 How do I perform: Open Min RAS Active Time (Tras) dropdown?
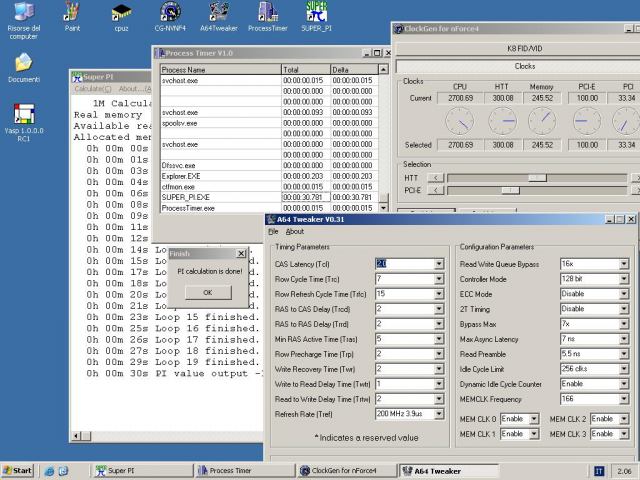point(439,339)
